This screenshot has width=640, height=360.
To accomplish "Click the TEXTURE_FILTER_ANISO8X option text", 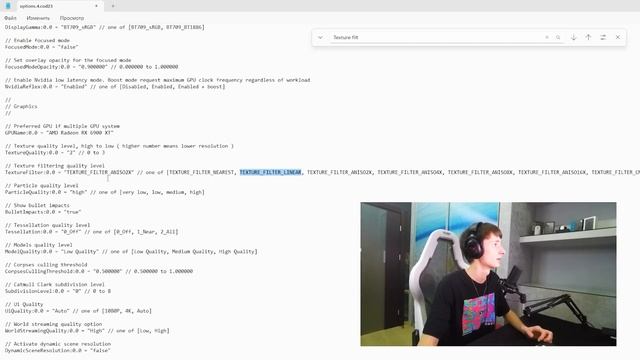I will 480,172.
